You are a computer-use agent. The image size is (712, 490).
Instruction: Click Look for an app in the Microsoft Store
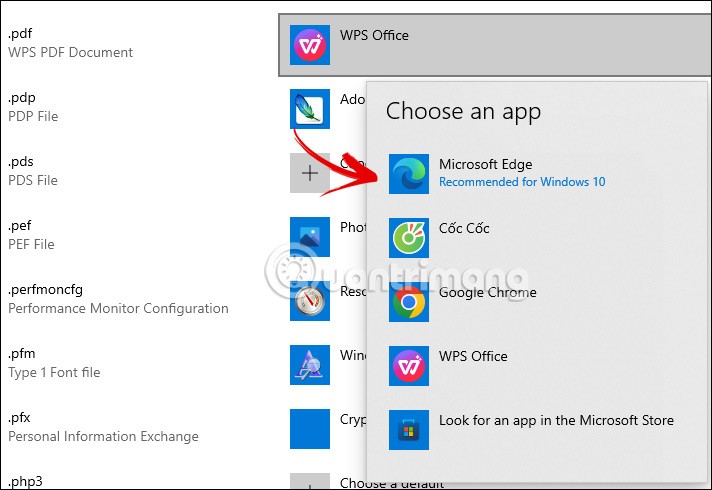tap(556, 420)
